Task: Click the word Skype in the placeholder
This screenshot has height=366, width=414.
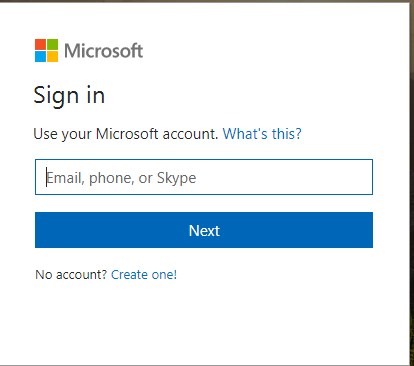Action: coord(176,178)
